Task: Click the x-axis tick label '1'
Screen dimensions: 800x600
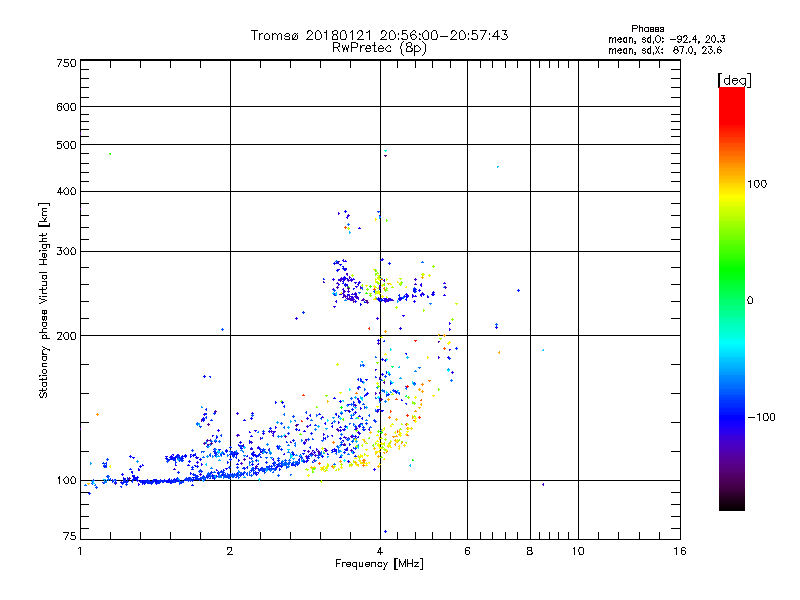Action: (x=80, y=551)
